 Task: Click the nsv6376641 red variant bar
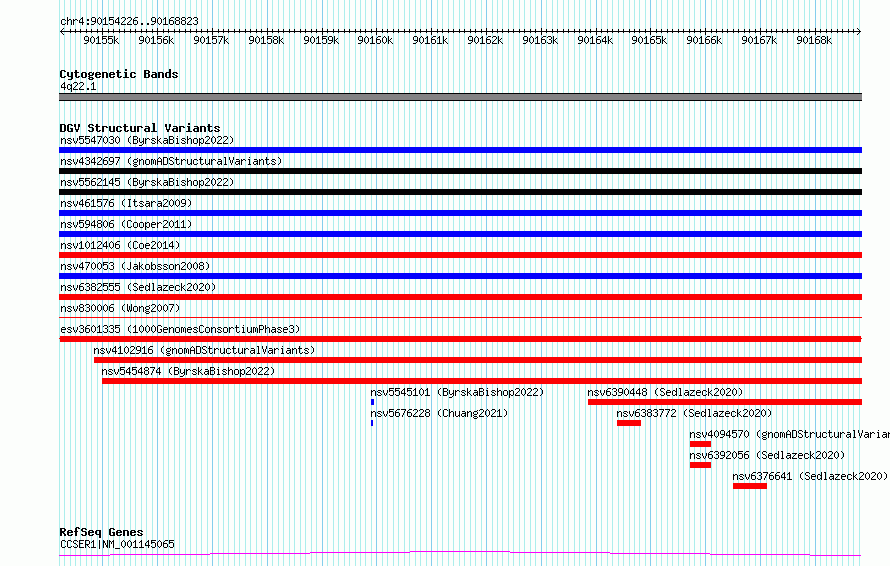750,486
